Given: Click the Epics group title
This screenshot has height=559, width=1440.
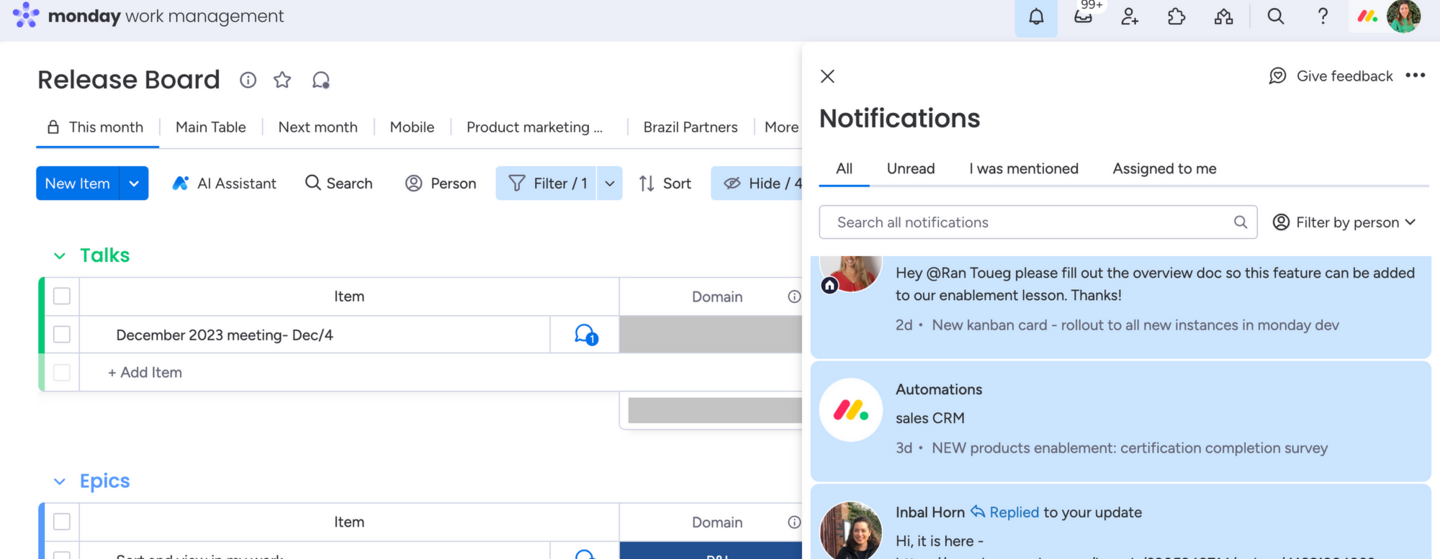Looking at the screenshot, I should point(105,481).
